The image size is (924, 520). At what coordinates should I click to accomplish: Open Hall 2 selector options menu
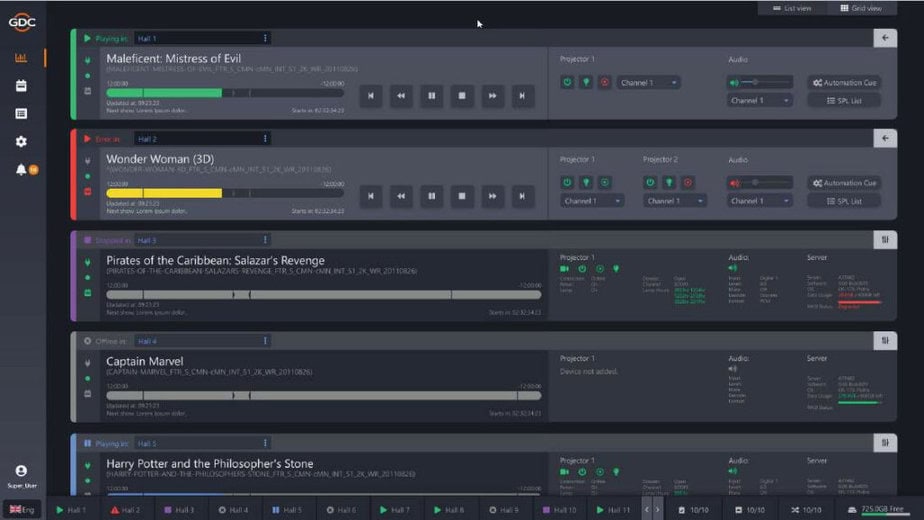(x=265, y=139)
